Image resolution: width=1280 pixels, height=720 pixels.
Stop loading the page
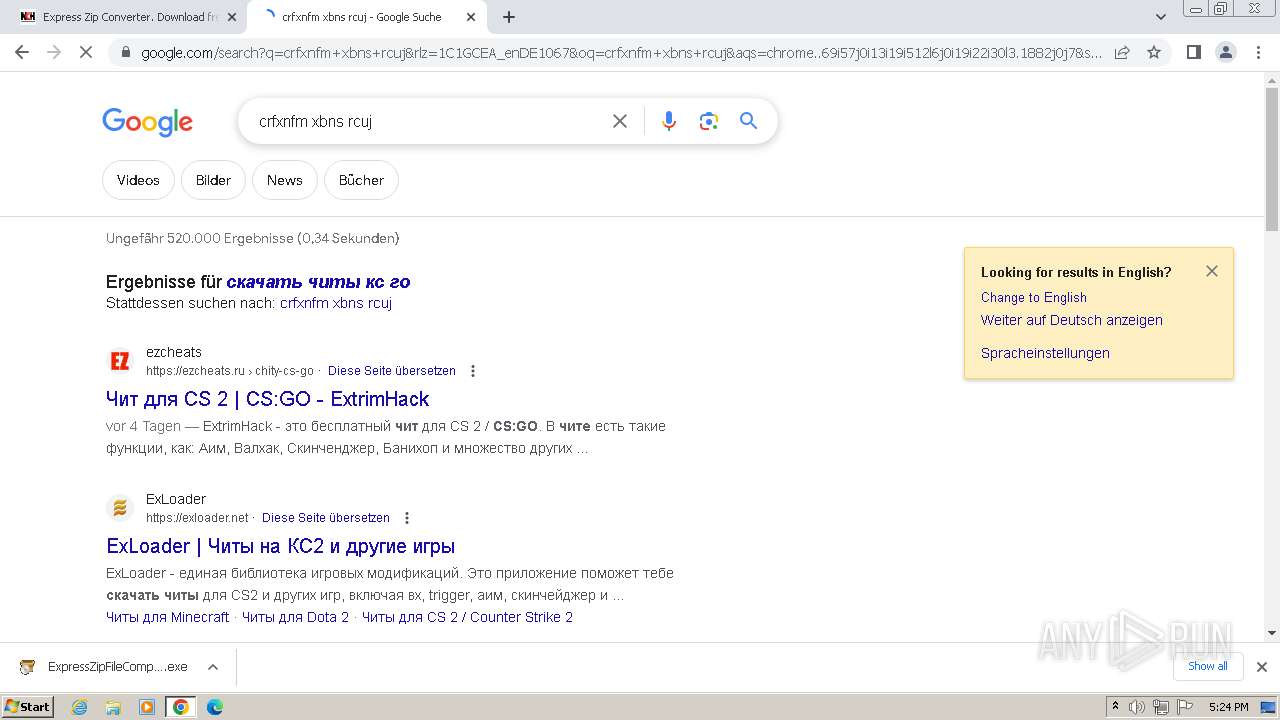tap(86, 52)
